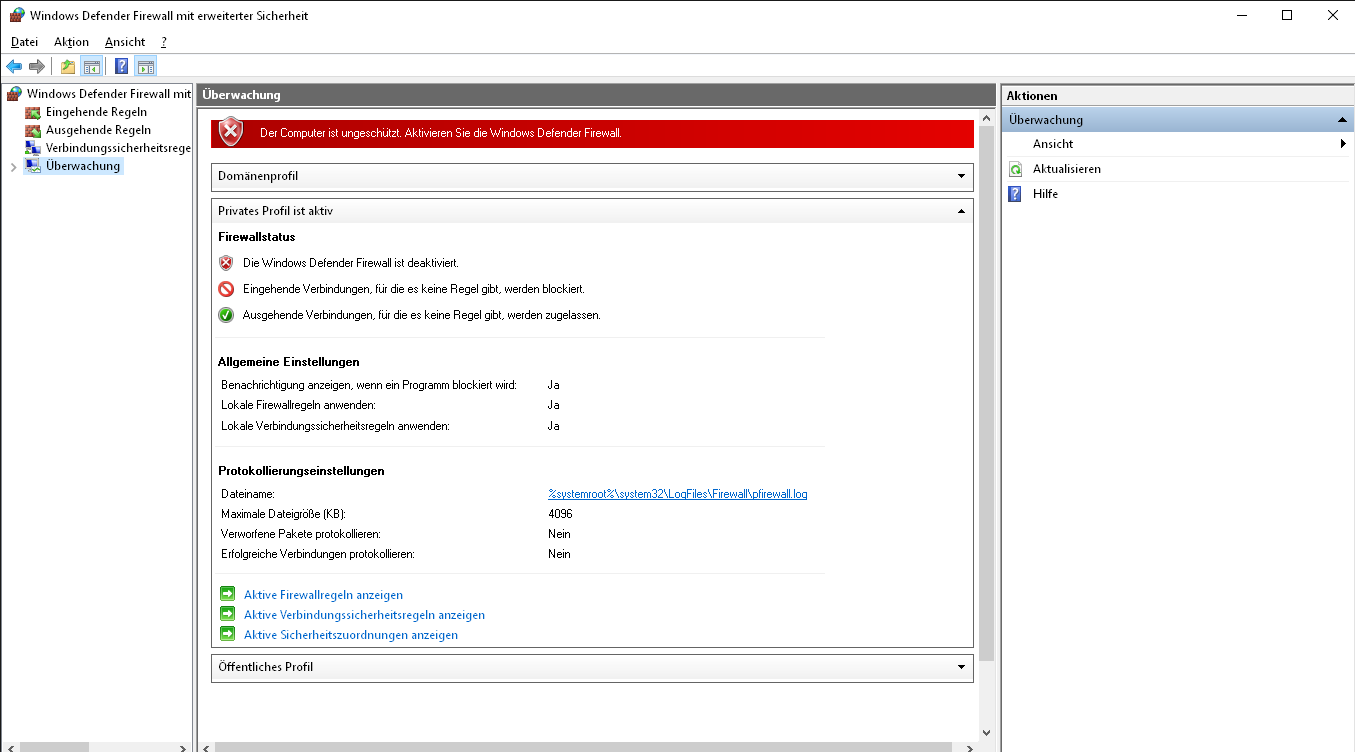Click the red shield icon in the warning banner
The height and width of the screenshot is (752, 1355).
tap(231, 132)
